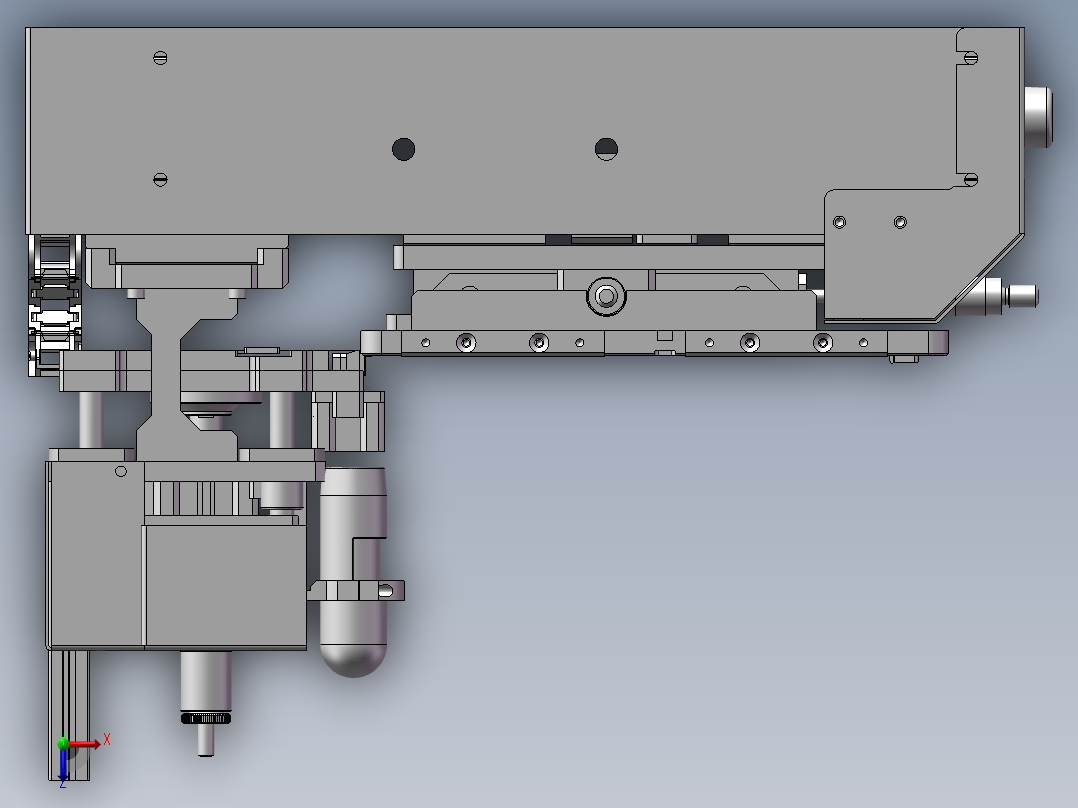The height and width of the screenshot is (808, 1078).
Task: Select the clamp bracket holding the capsule cylinder
Action: point(357,590)
